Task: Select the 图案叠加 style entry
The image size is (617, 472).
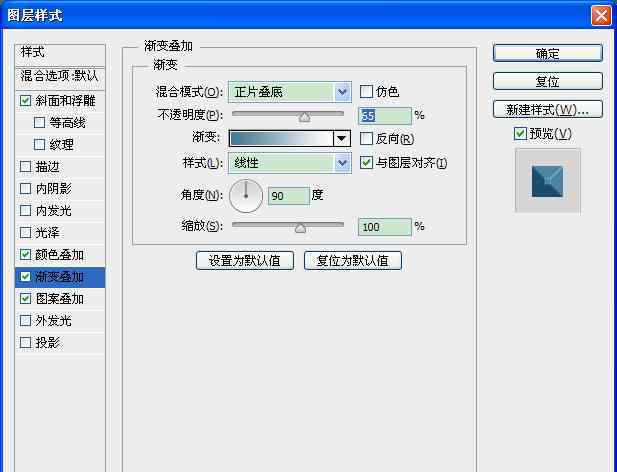Action: [59, 299]
